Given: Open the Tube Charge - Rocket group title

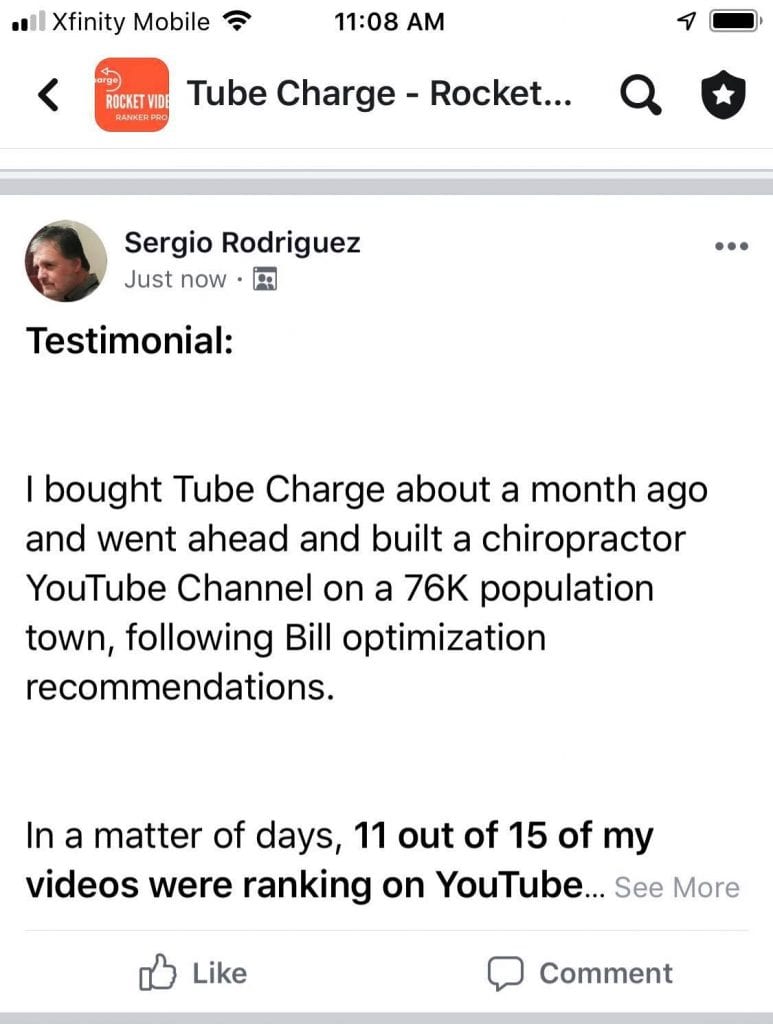Looking at the screenshot, I should (380, 95).
